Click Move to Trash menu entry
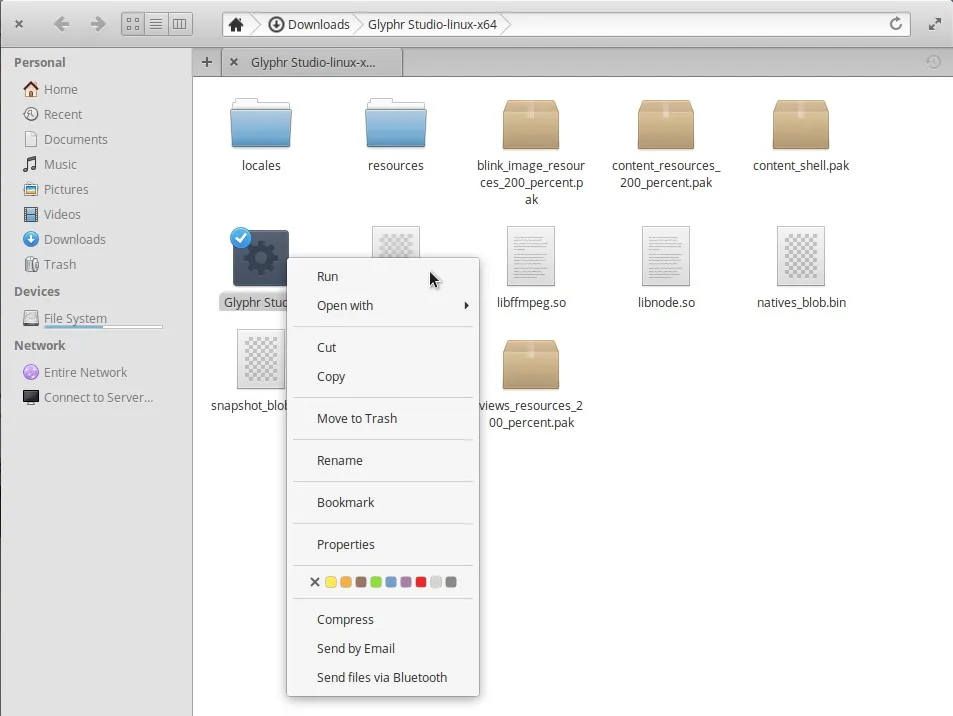Screen dimensions: 953x716 point(357,419)
